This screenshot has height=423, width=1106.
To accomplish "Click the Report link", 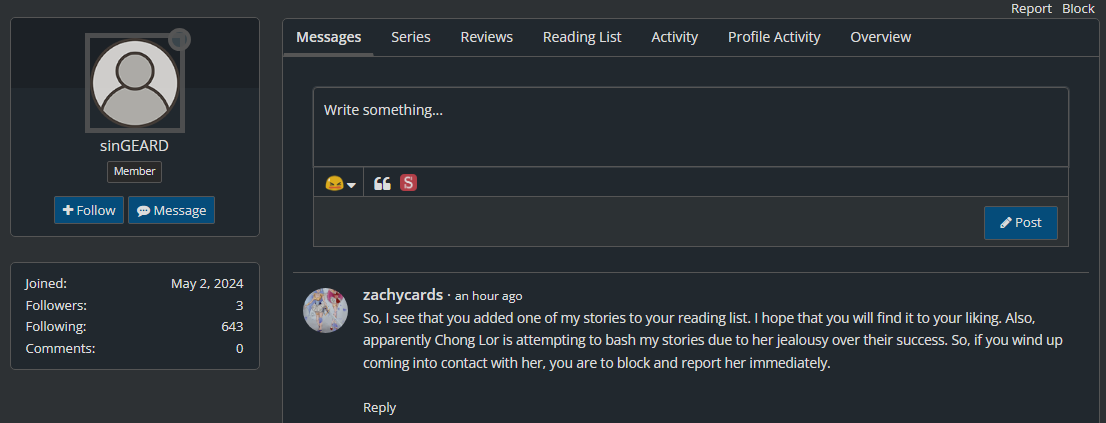I will click(1031, 8).
